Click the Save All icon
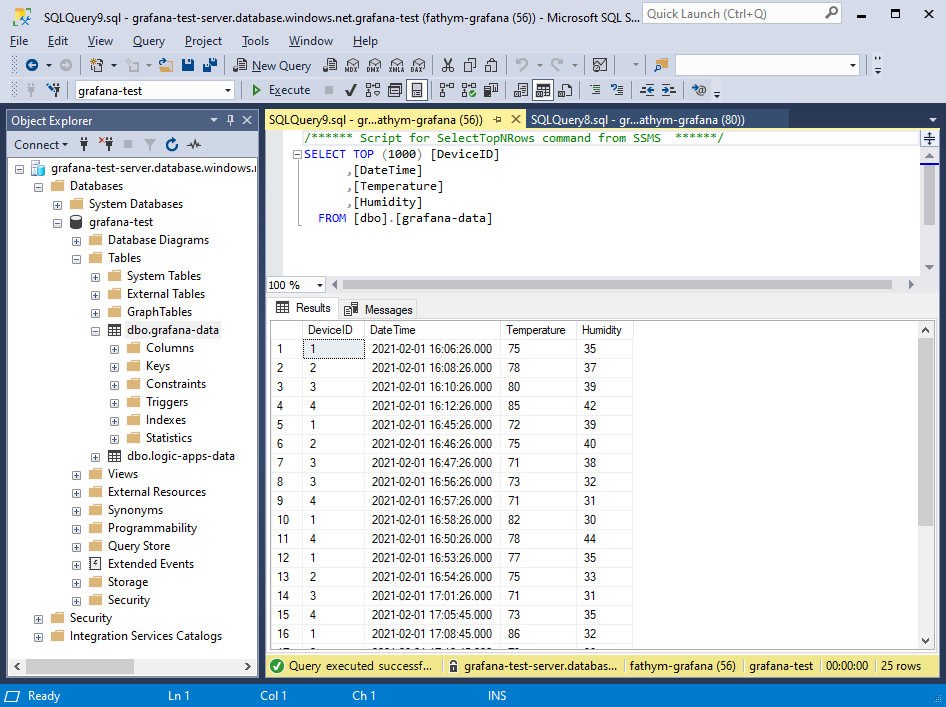The height and width of the screenshot is (707, 946). pyautogui.click(x=209, y=65)
